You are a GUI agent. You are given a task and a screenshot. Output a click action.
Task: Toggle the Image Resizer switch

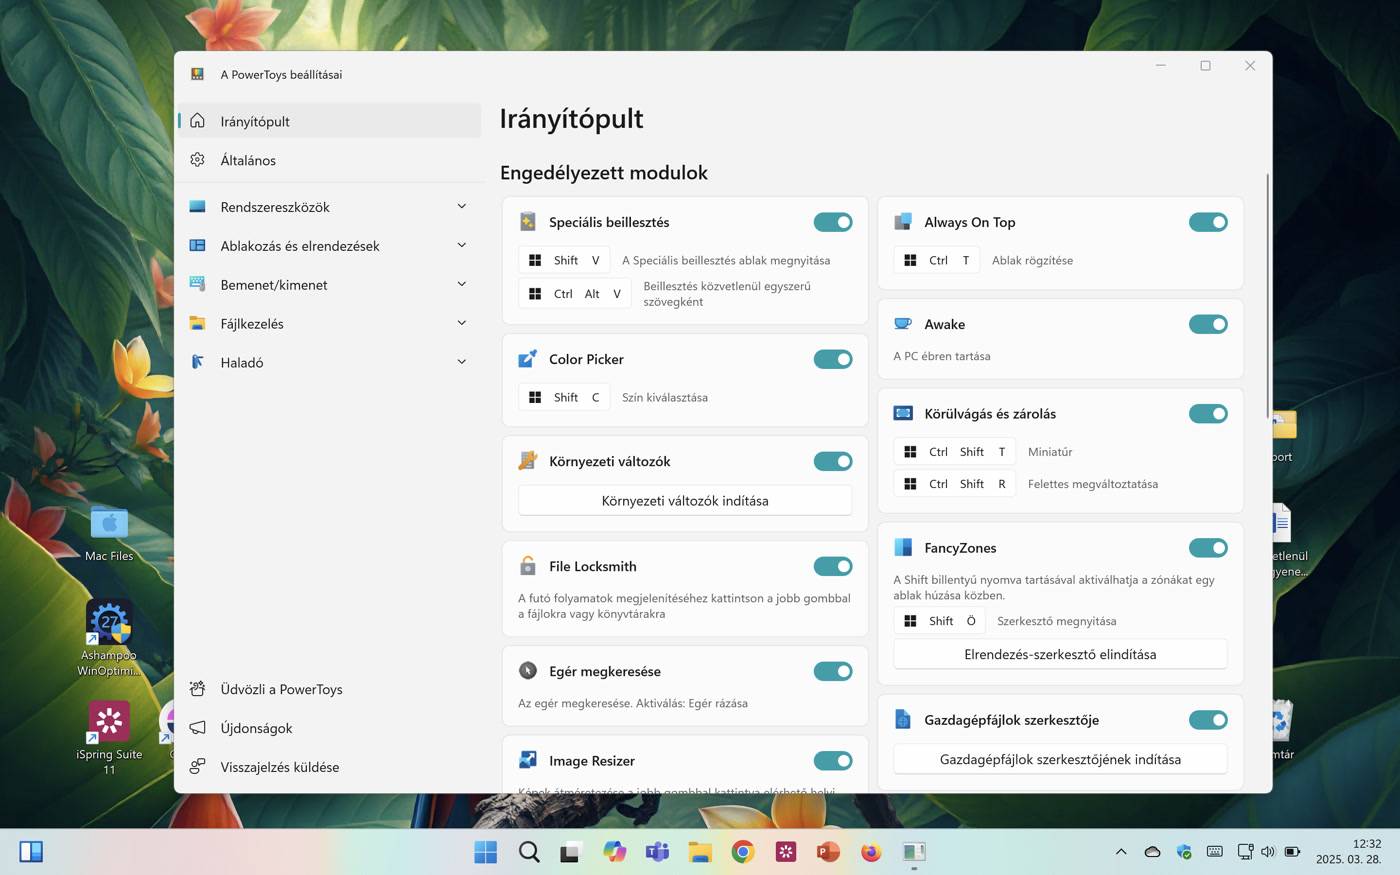tap(833, 760)
